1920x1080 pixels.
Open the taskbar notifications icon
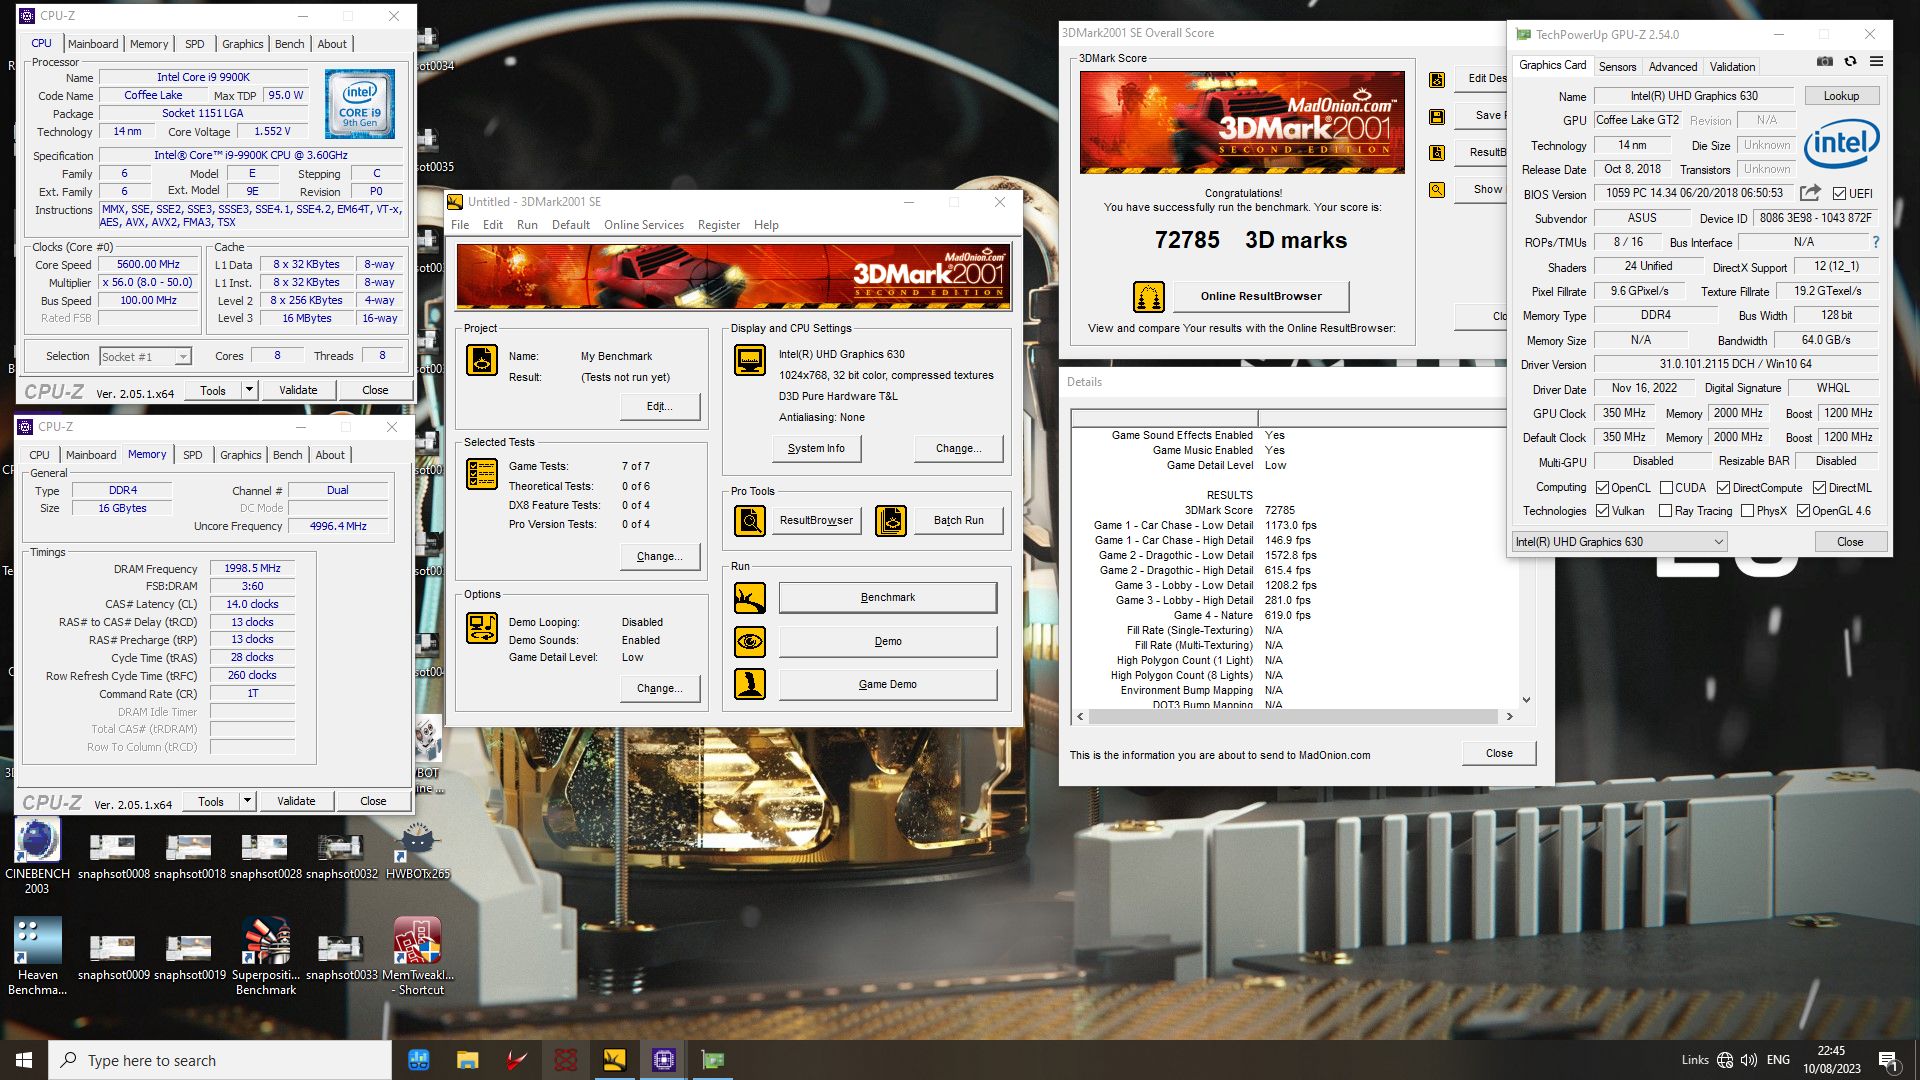[1887, 1060]
